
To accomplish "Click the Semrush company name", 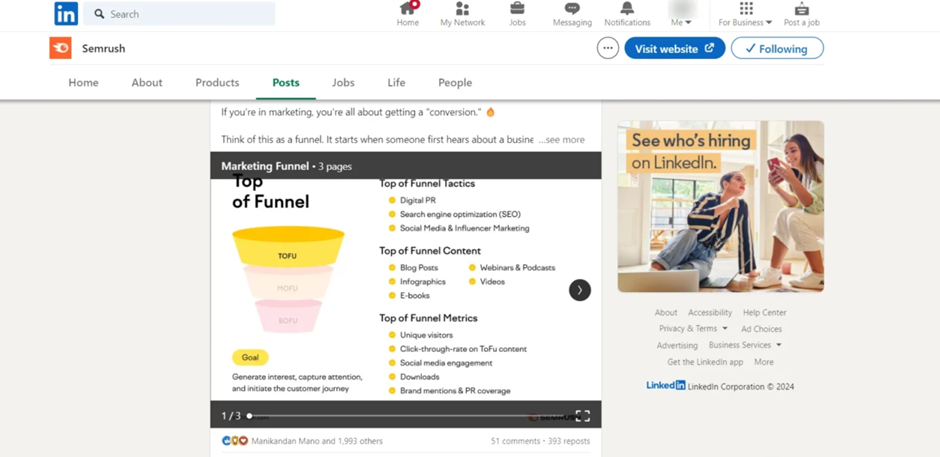I will point(104,49).
